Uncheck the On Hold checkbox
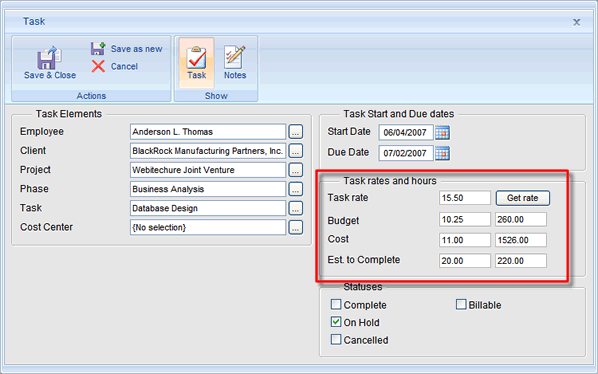 (x=336, y=322)
